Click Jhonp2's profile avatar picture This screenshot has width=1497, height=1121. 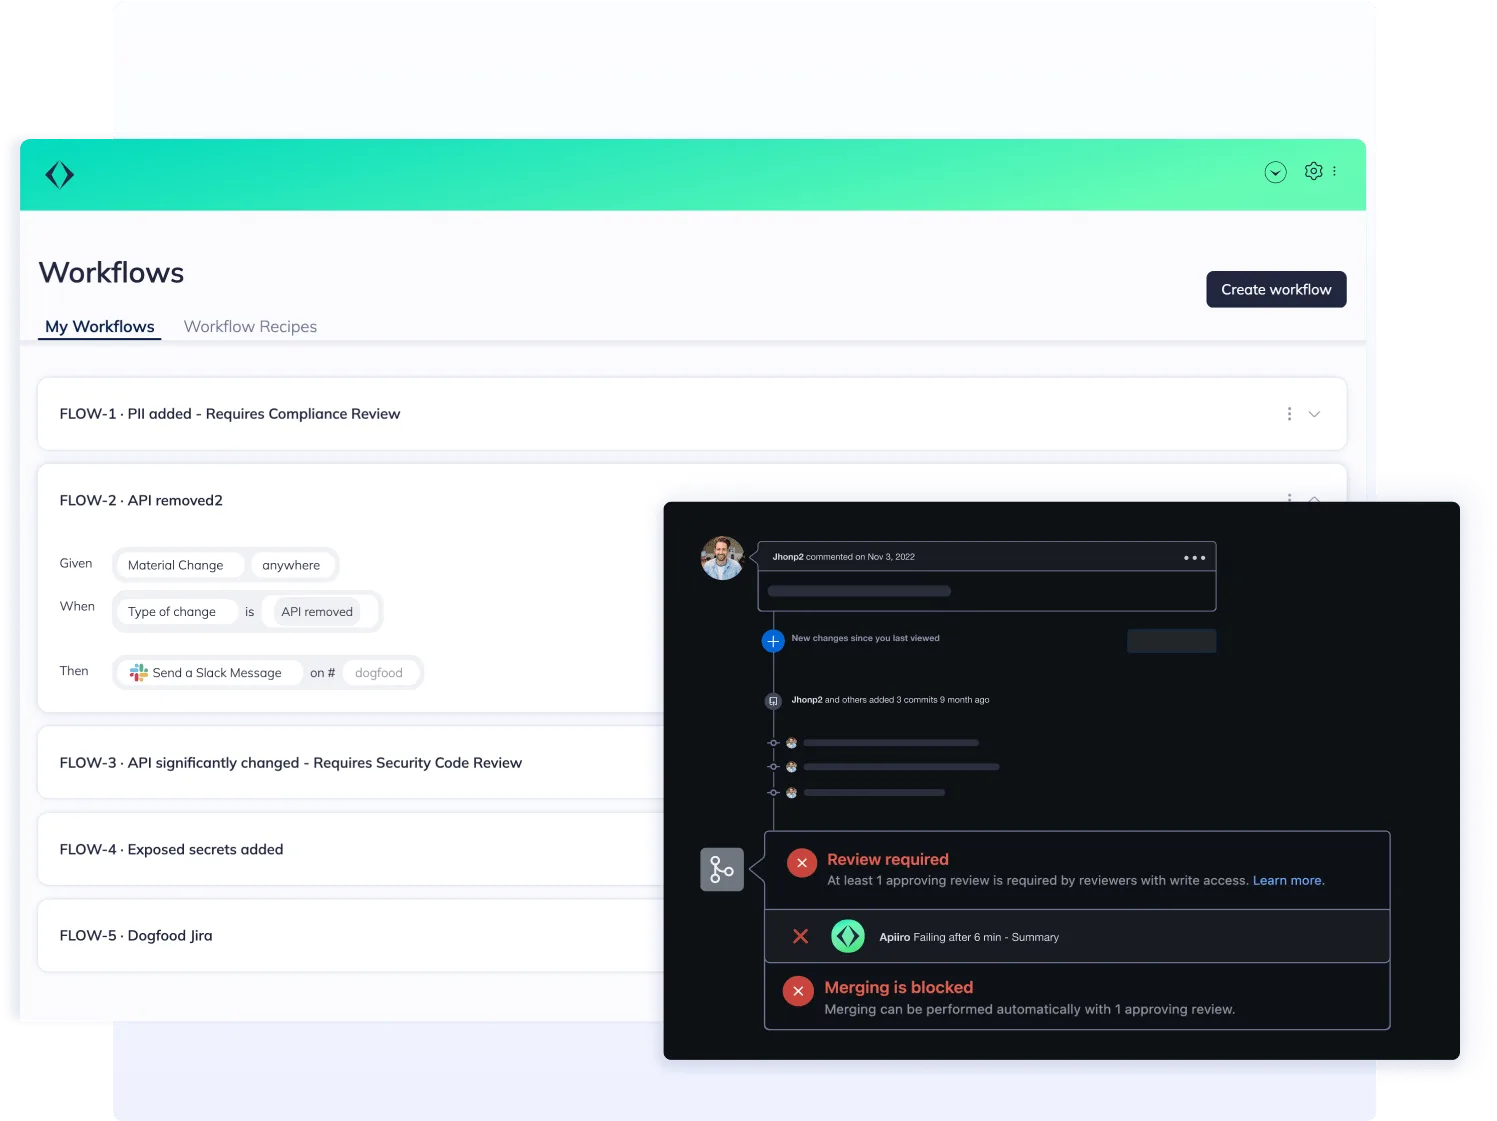(722, 558)
